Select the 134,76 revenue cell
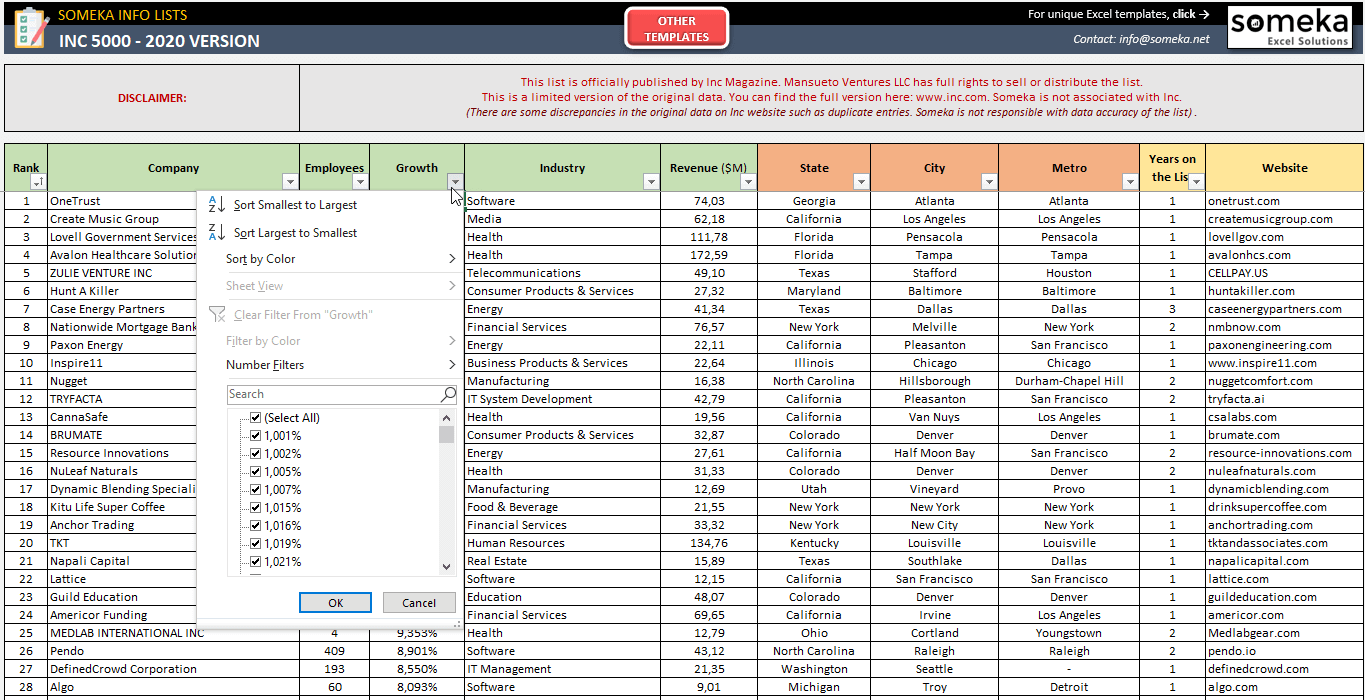 click(709, 543)
